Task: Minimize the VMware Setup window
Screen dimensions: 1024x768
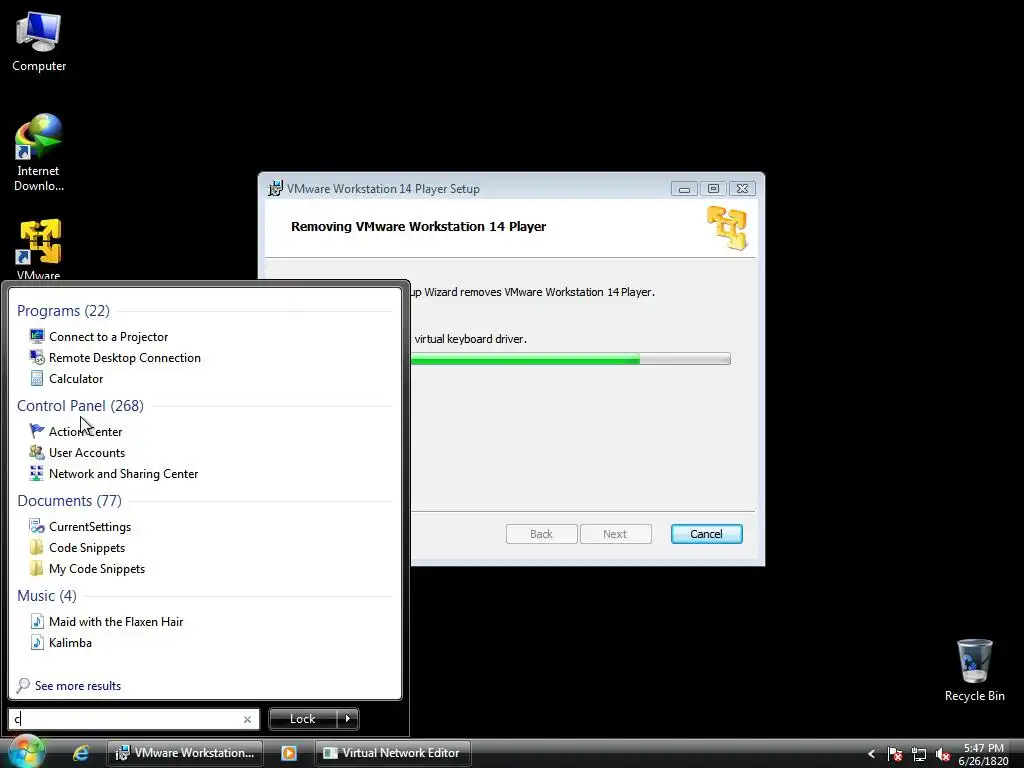Action: tap(684, 189)
